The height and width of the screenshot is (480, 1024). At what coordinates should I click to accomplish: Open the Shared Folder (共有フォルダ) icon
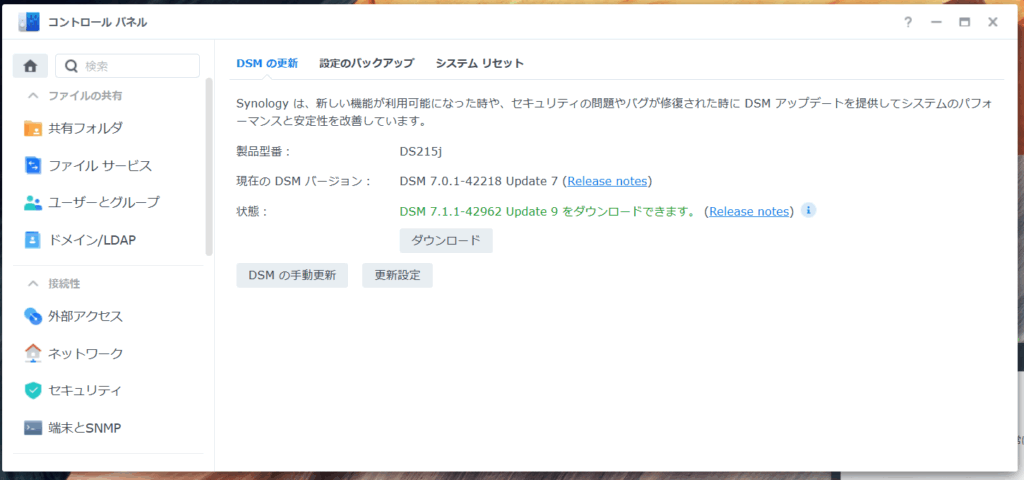point(33,128)
